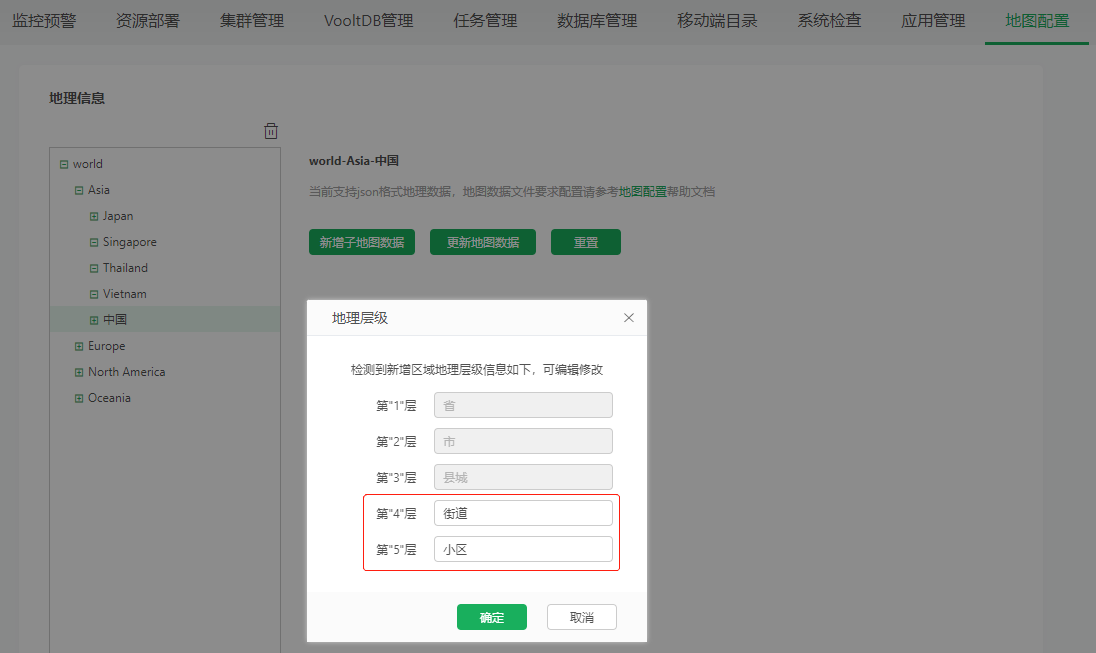Click the 第"5"层 field containing 小区
This screenshot has height=653, width=1096.
pos(524,549)
